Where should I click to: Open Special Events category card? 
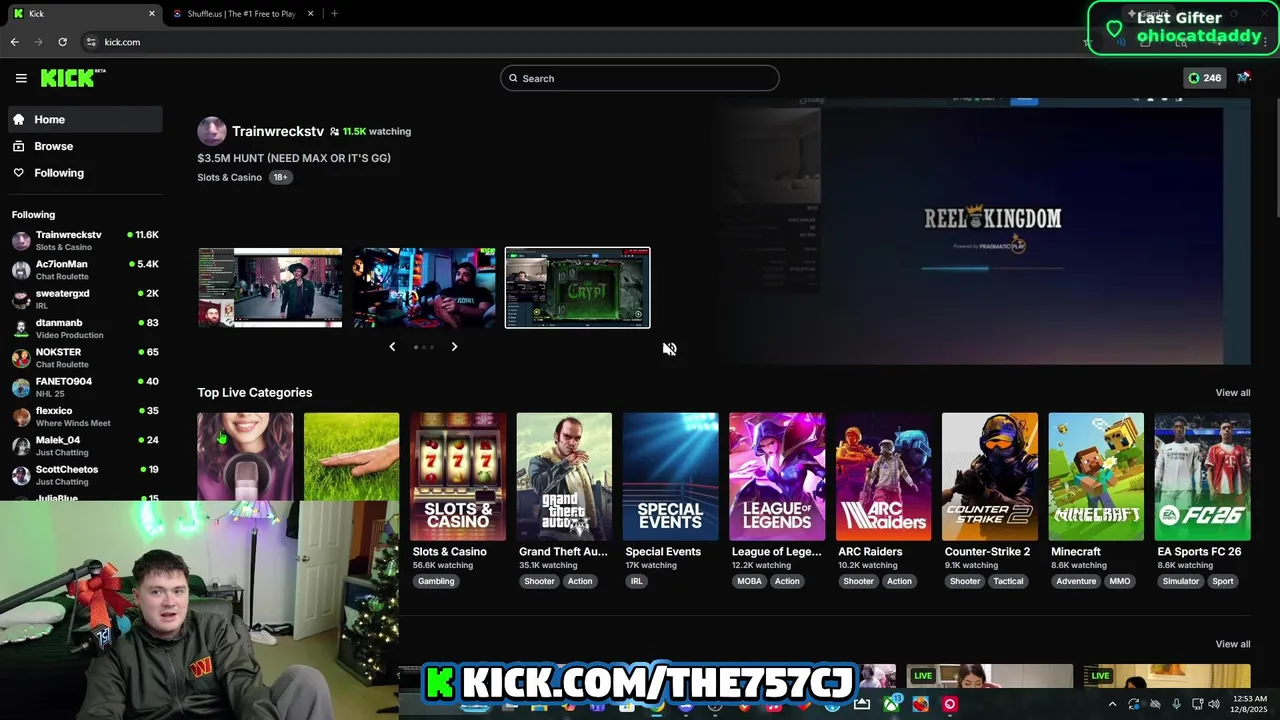coord(670,476)
